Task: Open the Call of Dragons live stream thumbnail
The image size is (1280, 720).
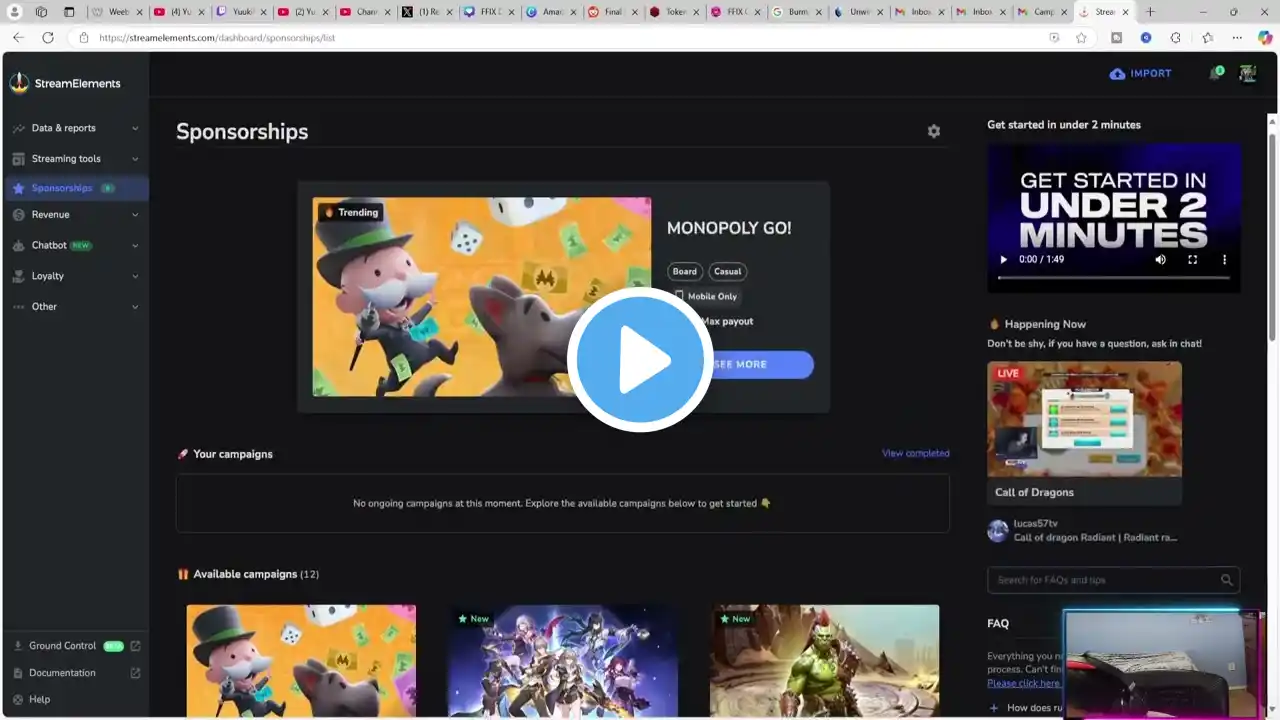Action: click(1084, 419)
